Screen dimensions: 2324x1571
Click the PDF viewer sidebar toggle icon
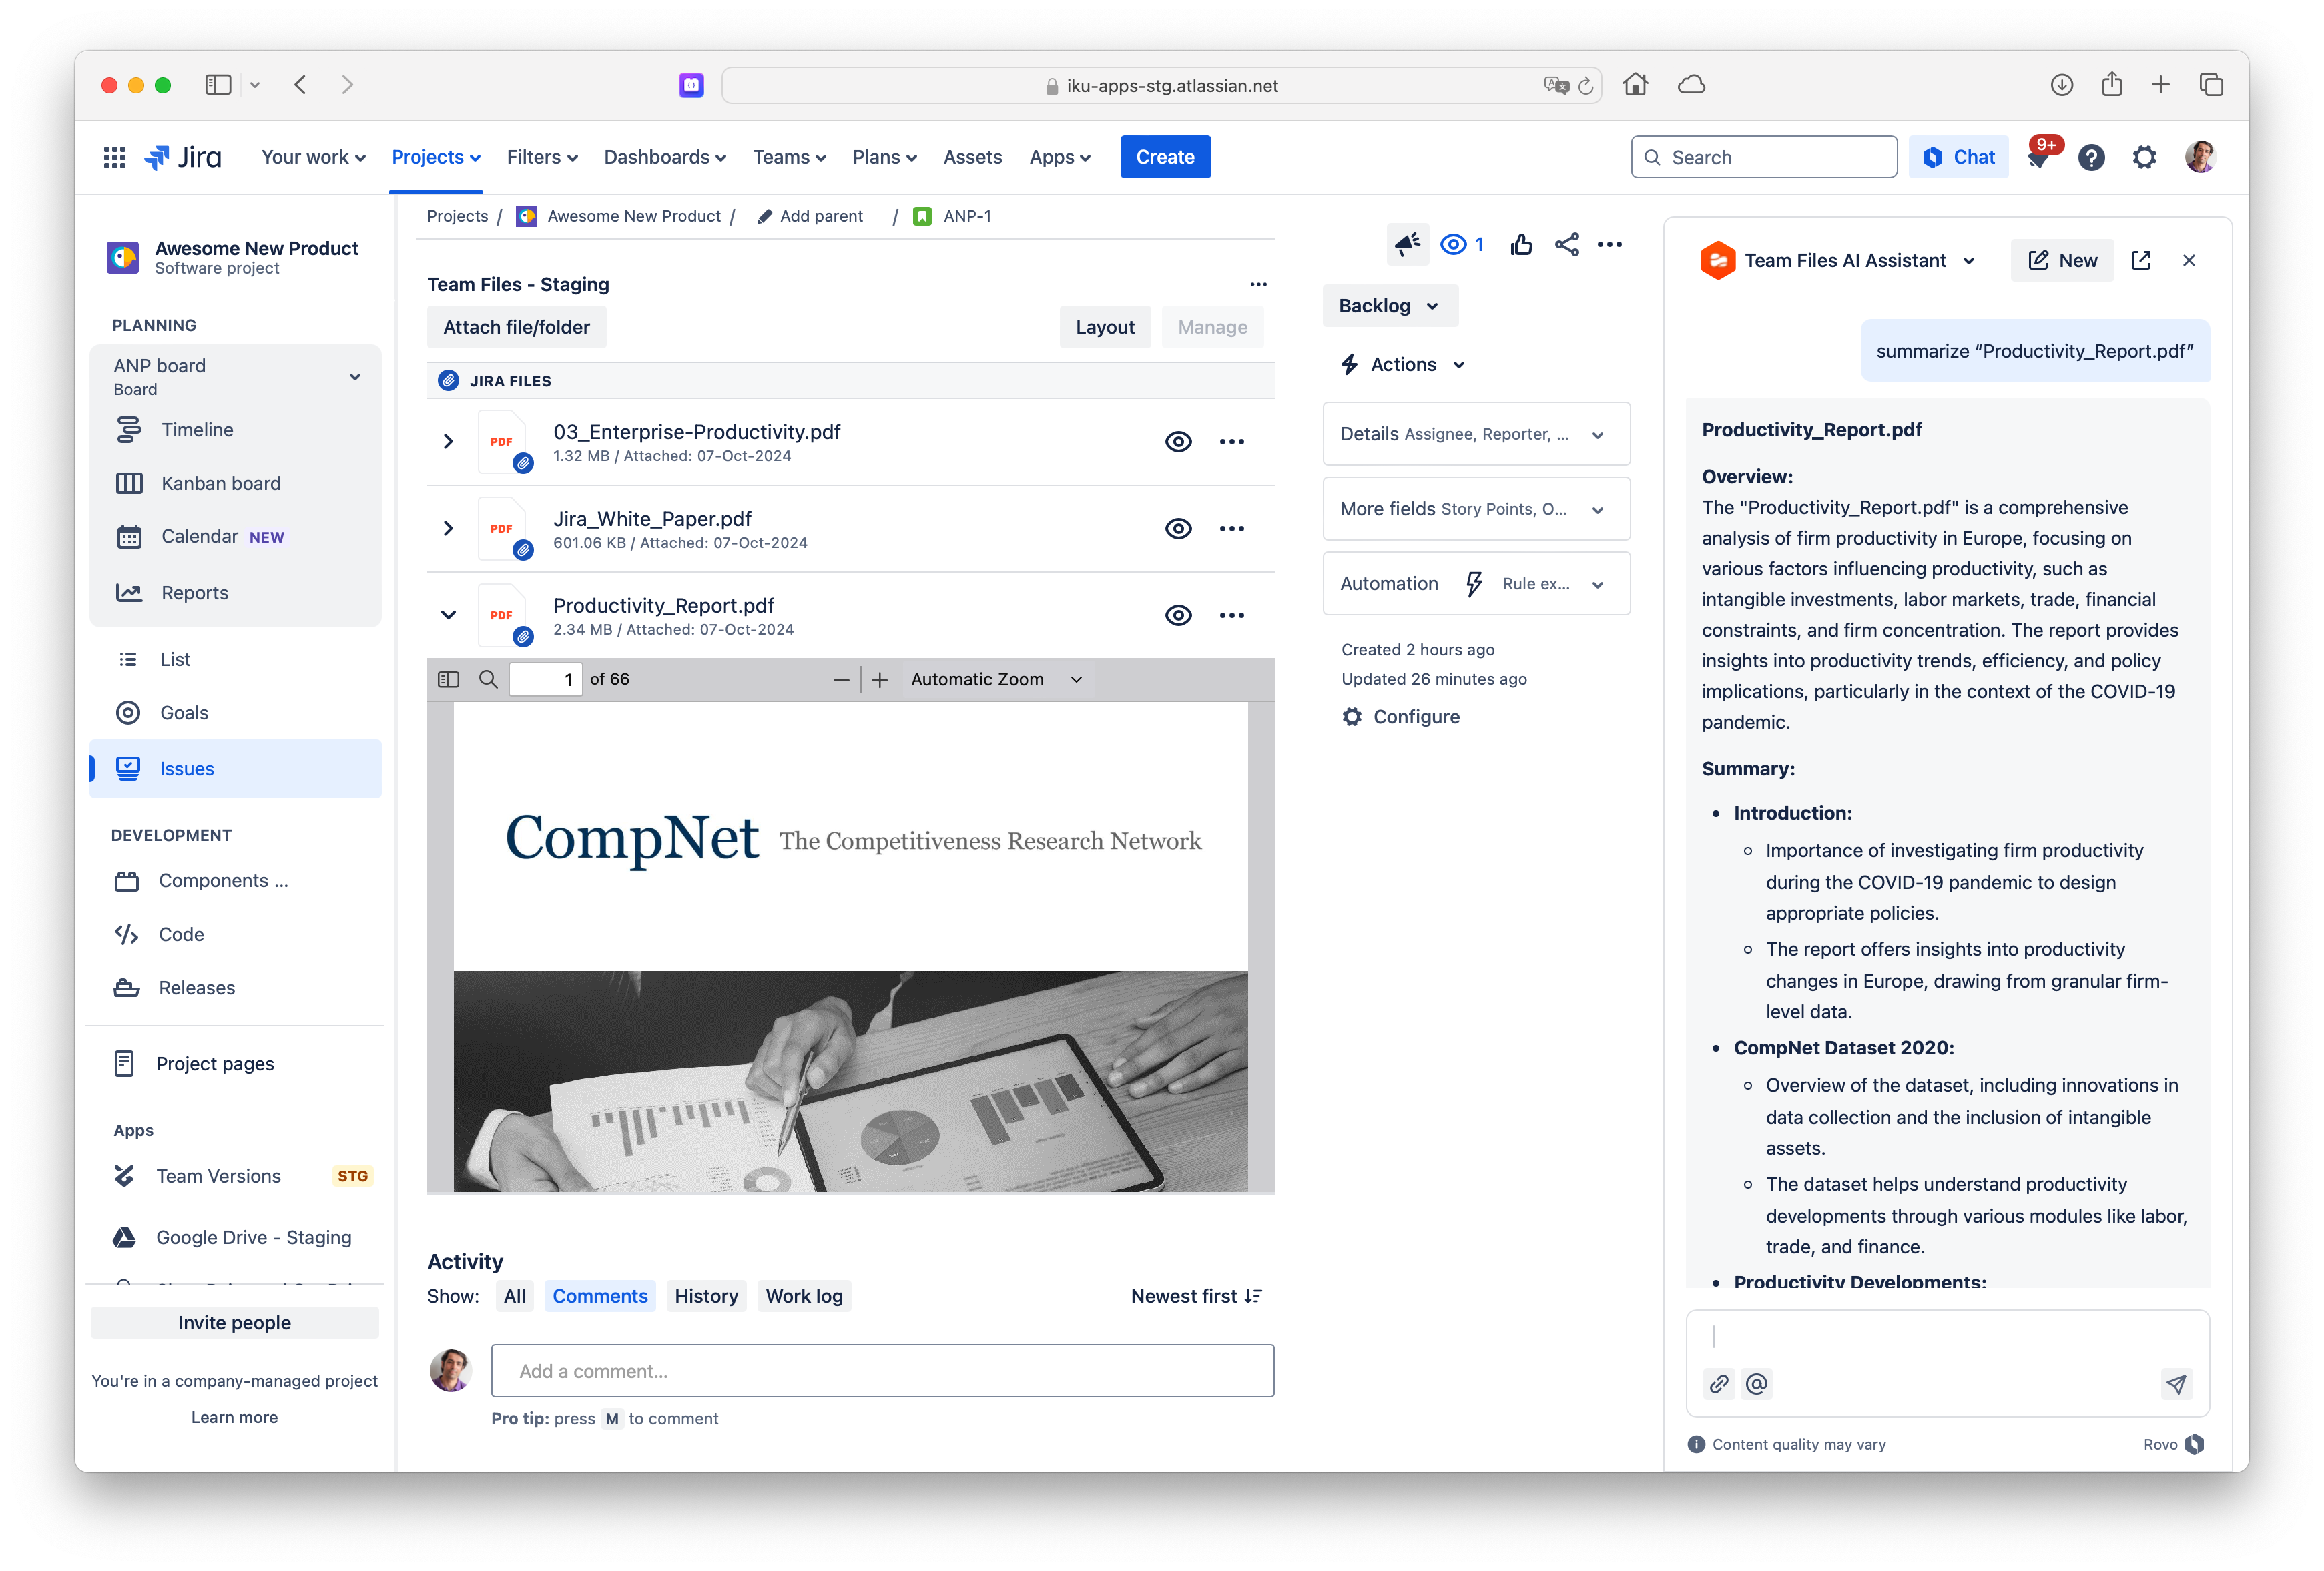point(448,679)
